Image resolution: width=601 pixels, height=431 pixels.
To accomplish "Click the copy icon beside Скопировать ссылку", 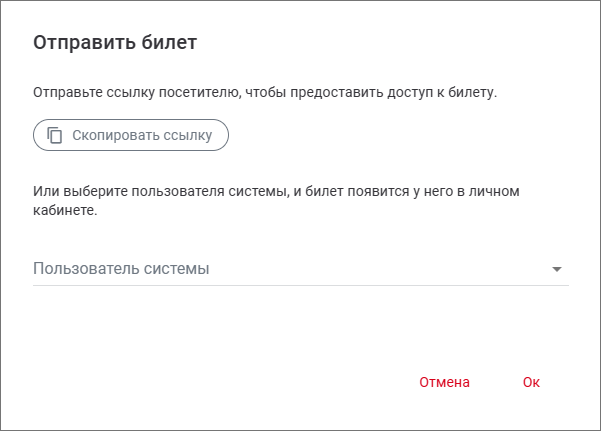I will point(55,135).
